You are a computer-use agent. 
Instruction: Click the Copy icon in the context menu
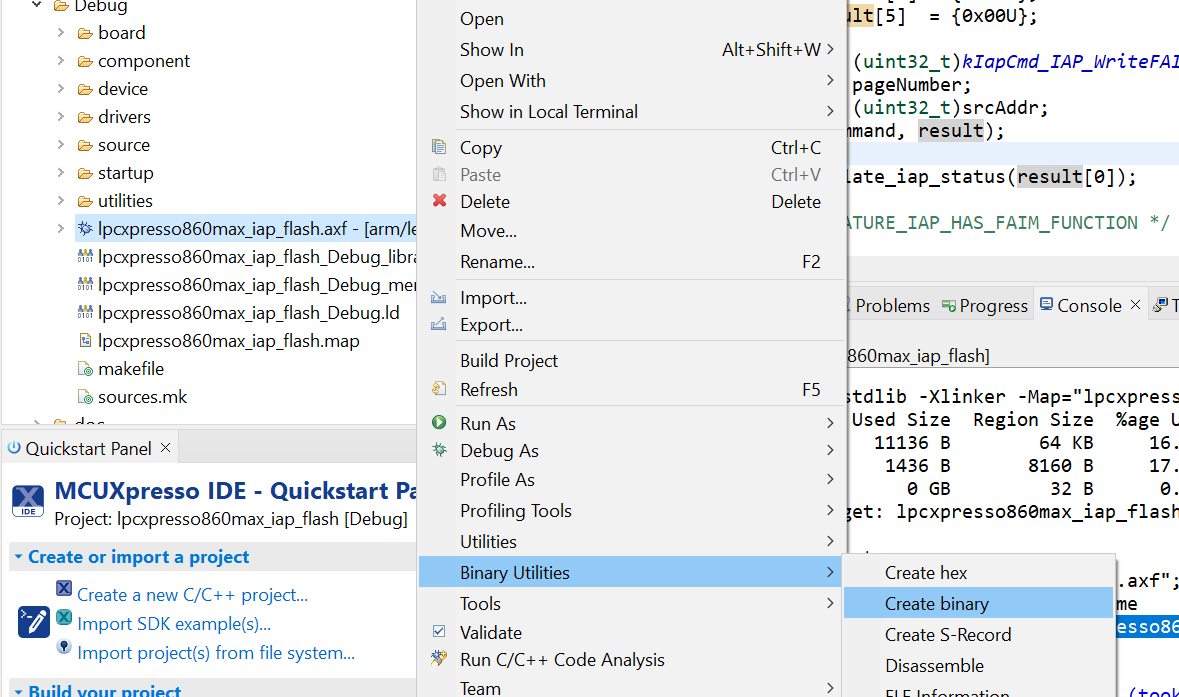click(x=440, y=146)
